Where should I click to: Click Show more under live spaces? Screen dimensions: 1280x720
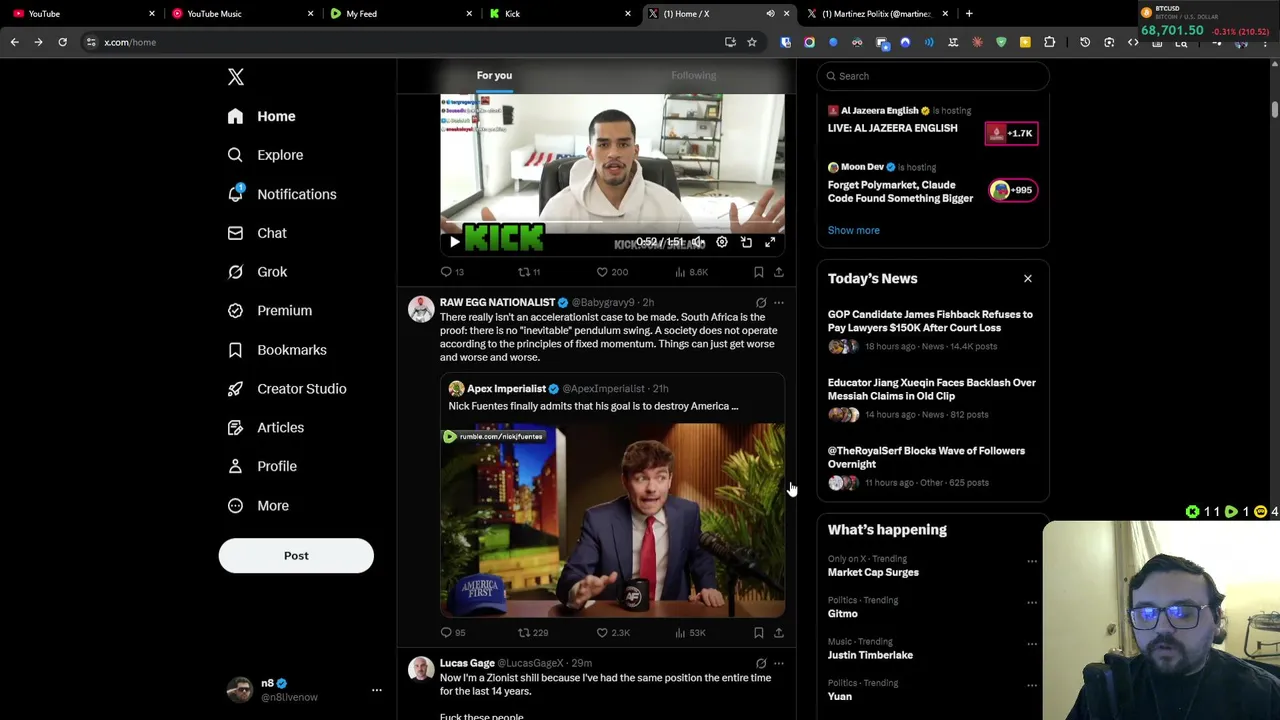click(854, 230)
